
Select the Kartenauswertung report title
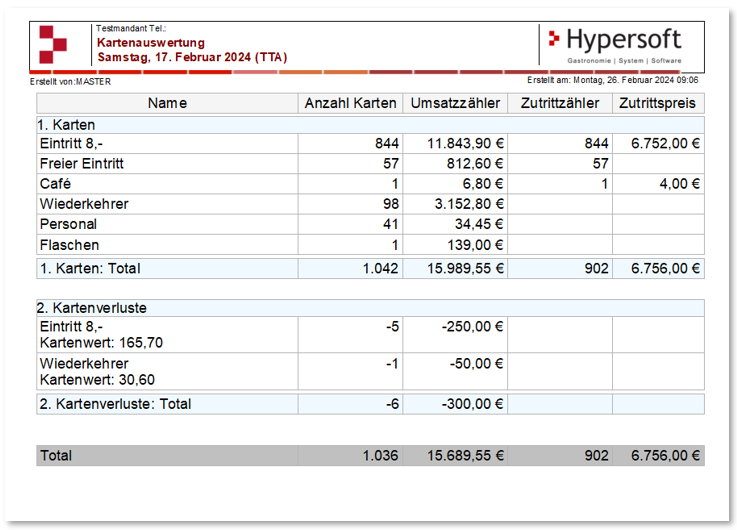[151, 43]
